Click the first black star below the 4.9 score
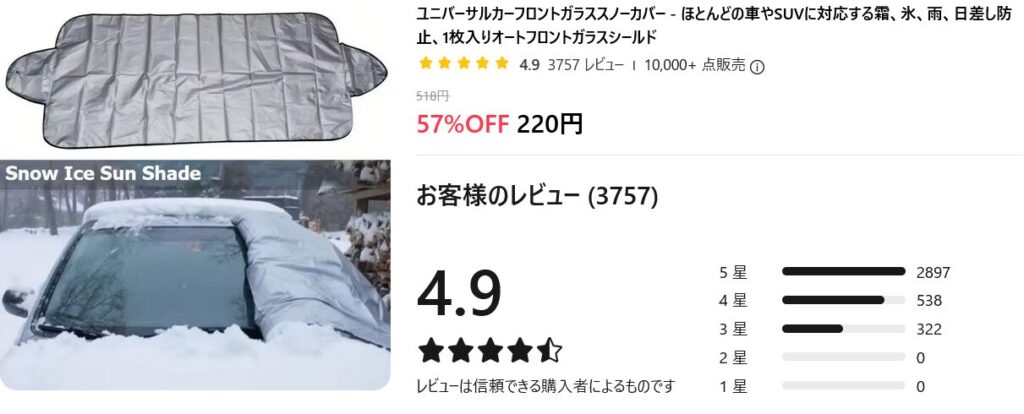Screen dimensions: 1024x414 (432, 351)
